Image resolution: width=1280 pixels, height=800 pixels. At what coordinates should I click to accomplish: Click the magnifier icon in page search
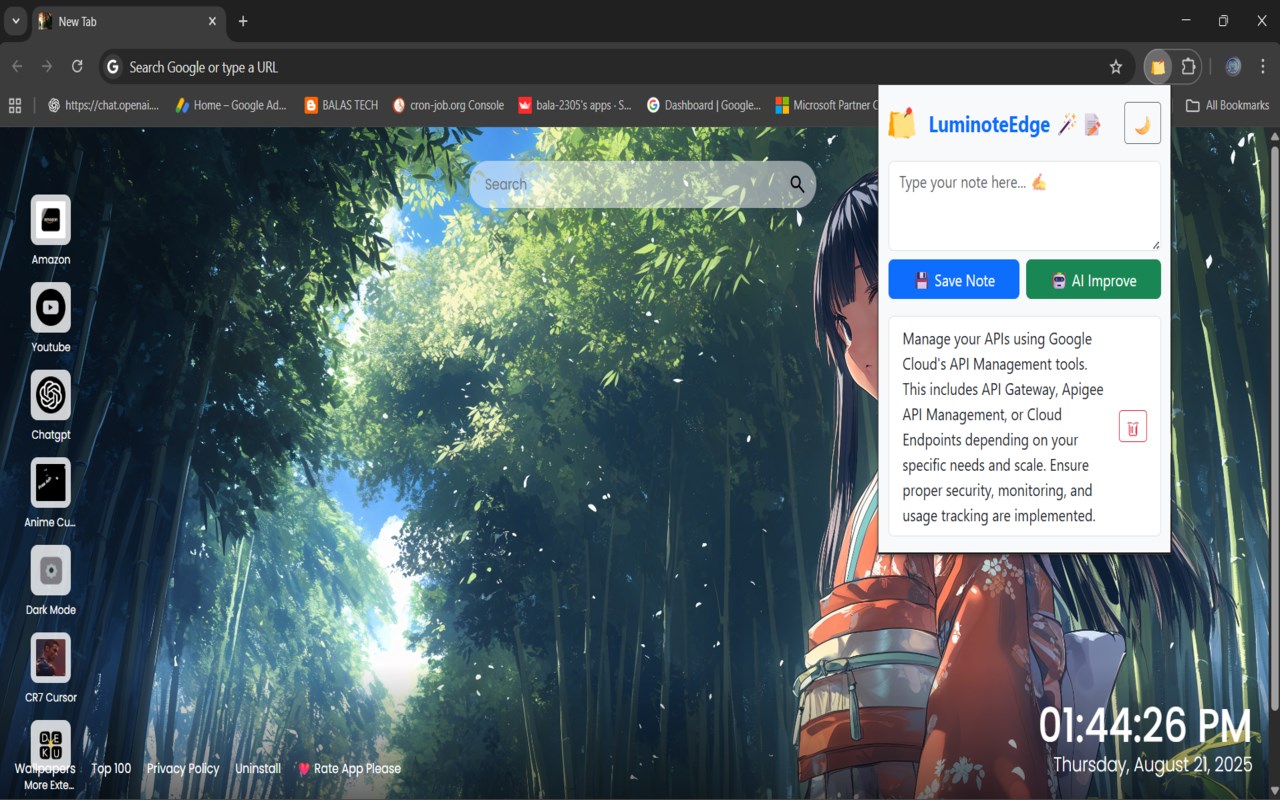tap(797, 184)
